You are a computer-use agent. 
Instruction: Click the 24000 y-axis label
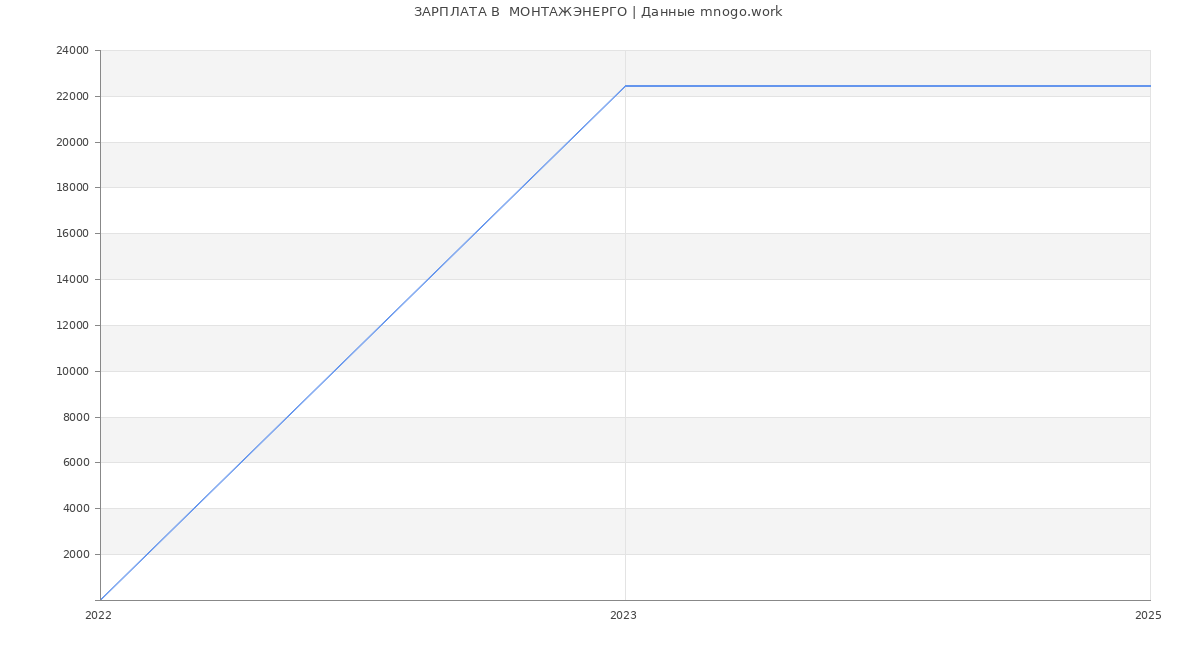click(x=72, y=51)
